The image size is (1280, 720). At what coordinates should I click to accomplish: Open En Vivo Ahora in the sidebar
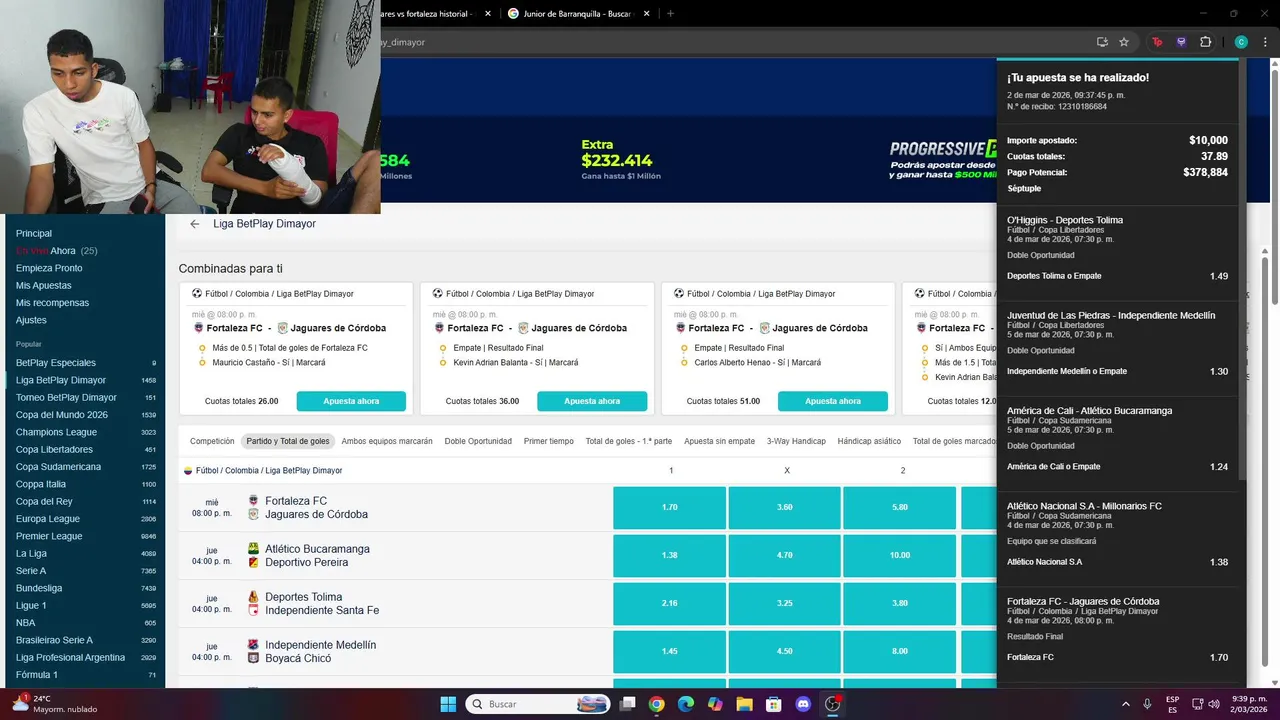tap(56, 251)
